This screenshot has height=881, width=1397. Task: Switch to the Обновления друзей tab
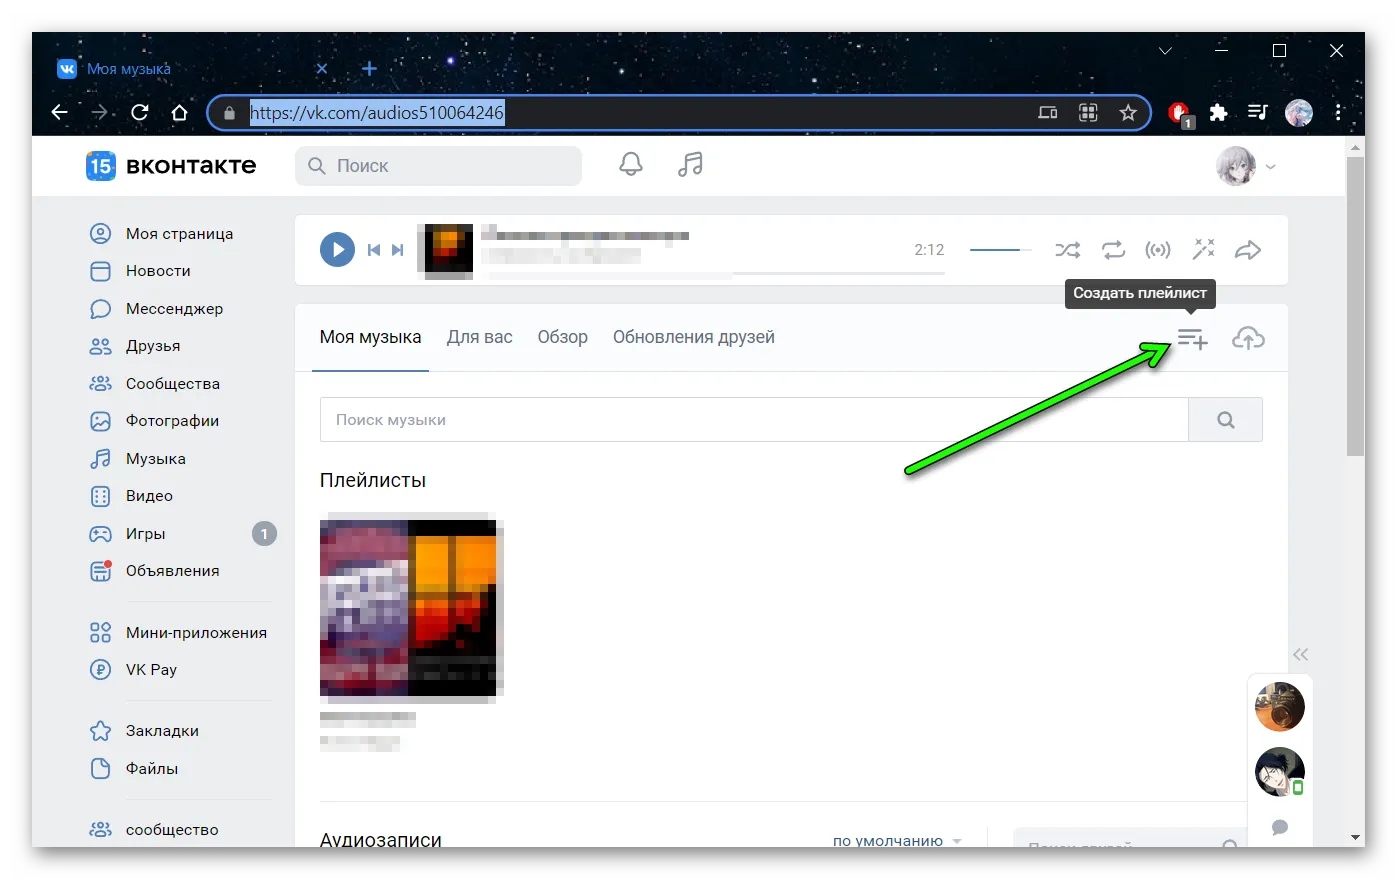[x=693, y=338]
